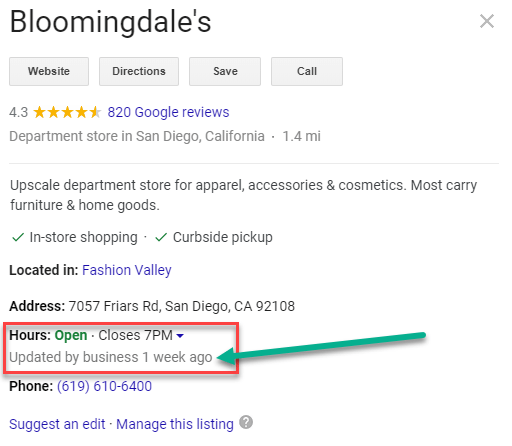
Task: Open the Fashion Valley link
Action: pyautogui.click(x=127, y=270)
